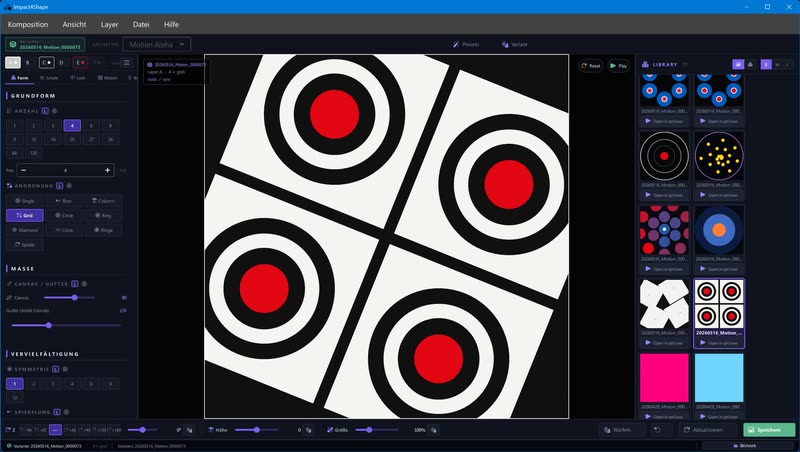This screenshot has height=452, width=800.
Task: Click the plus stepper in Anzahl field
Action: click(107, 170)
